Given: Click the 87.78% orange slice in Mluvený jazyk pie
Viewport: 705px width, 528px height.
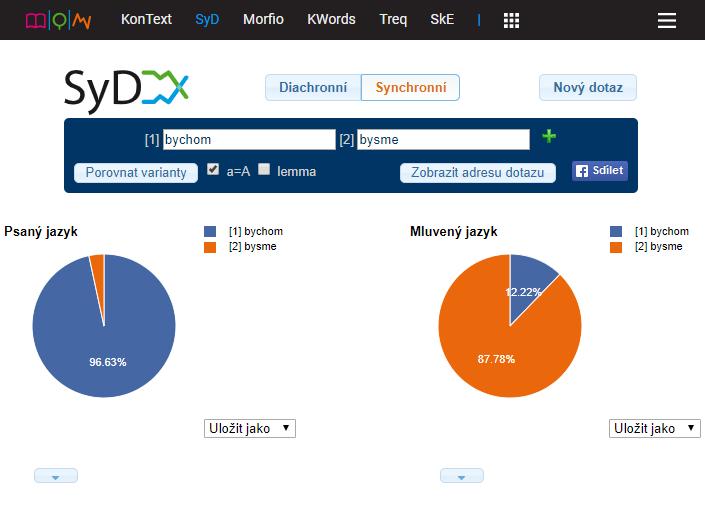Looking at the screenshot, I should click(x=495, y=351).
